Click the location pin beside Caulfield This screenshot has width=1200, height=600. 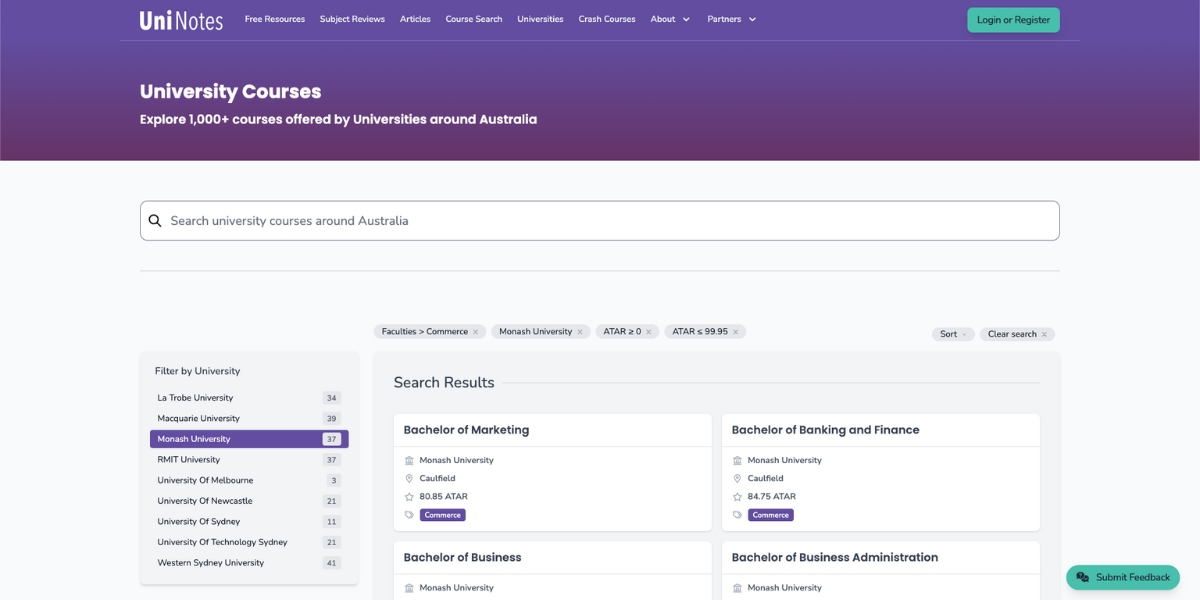[410, 478]
